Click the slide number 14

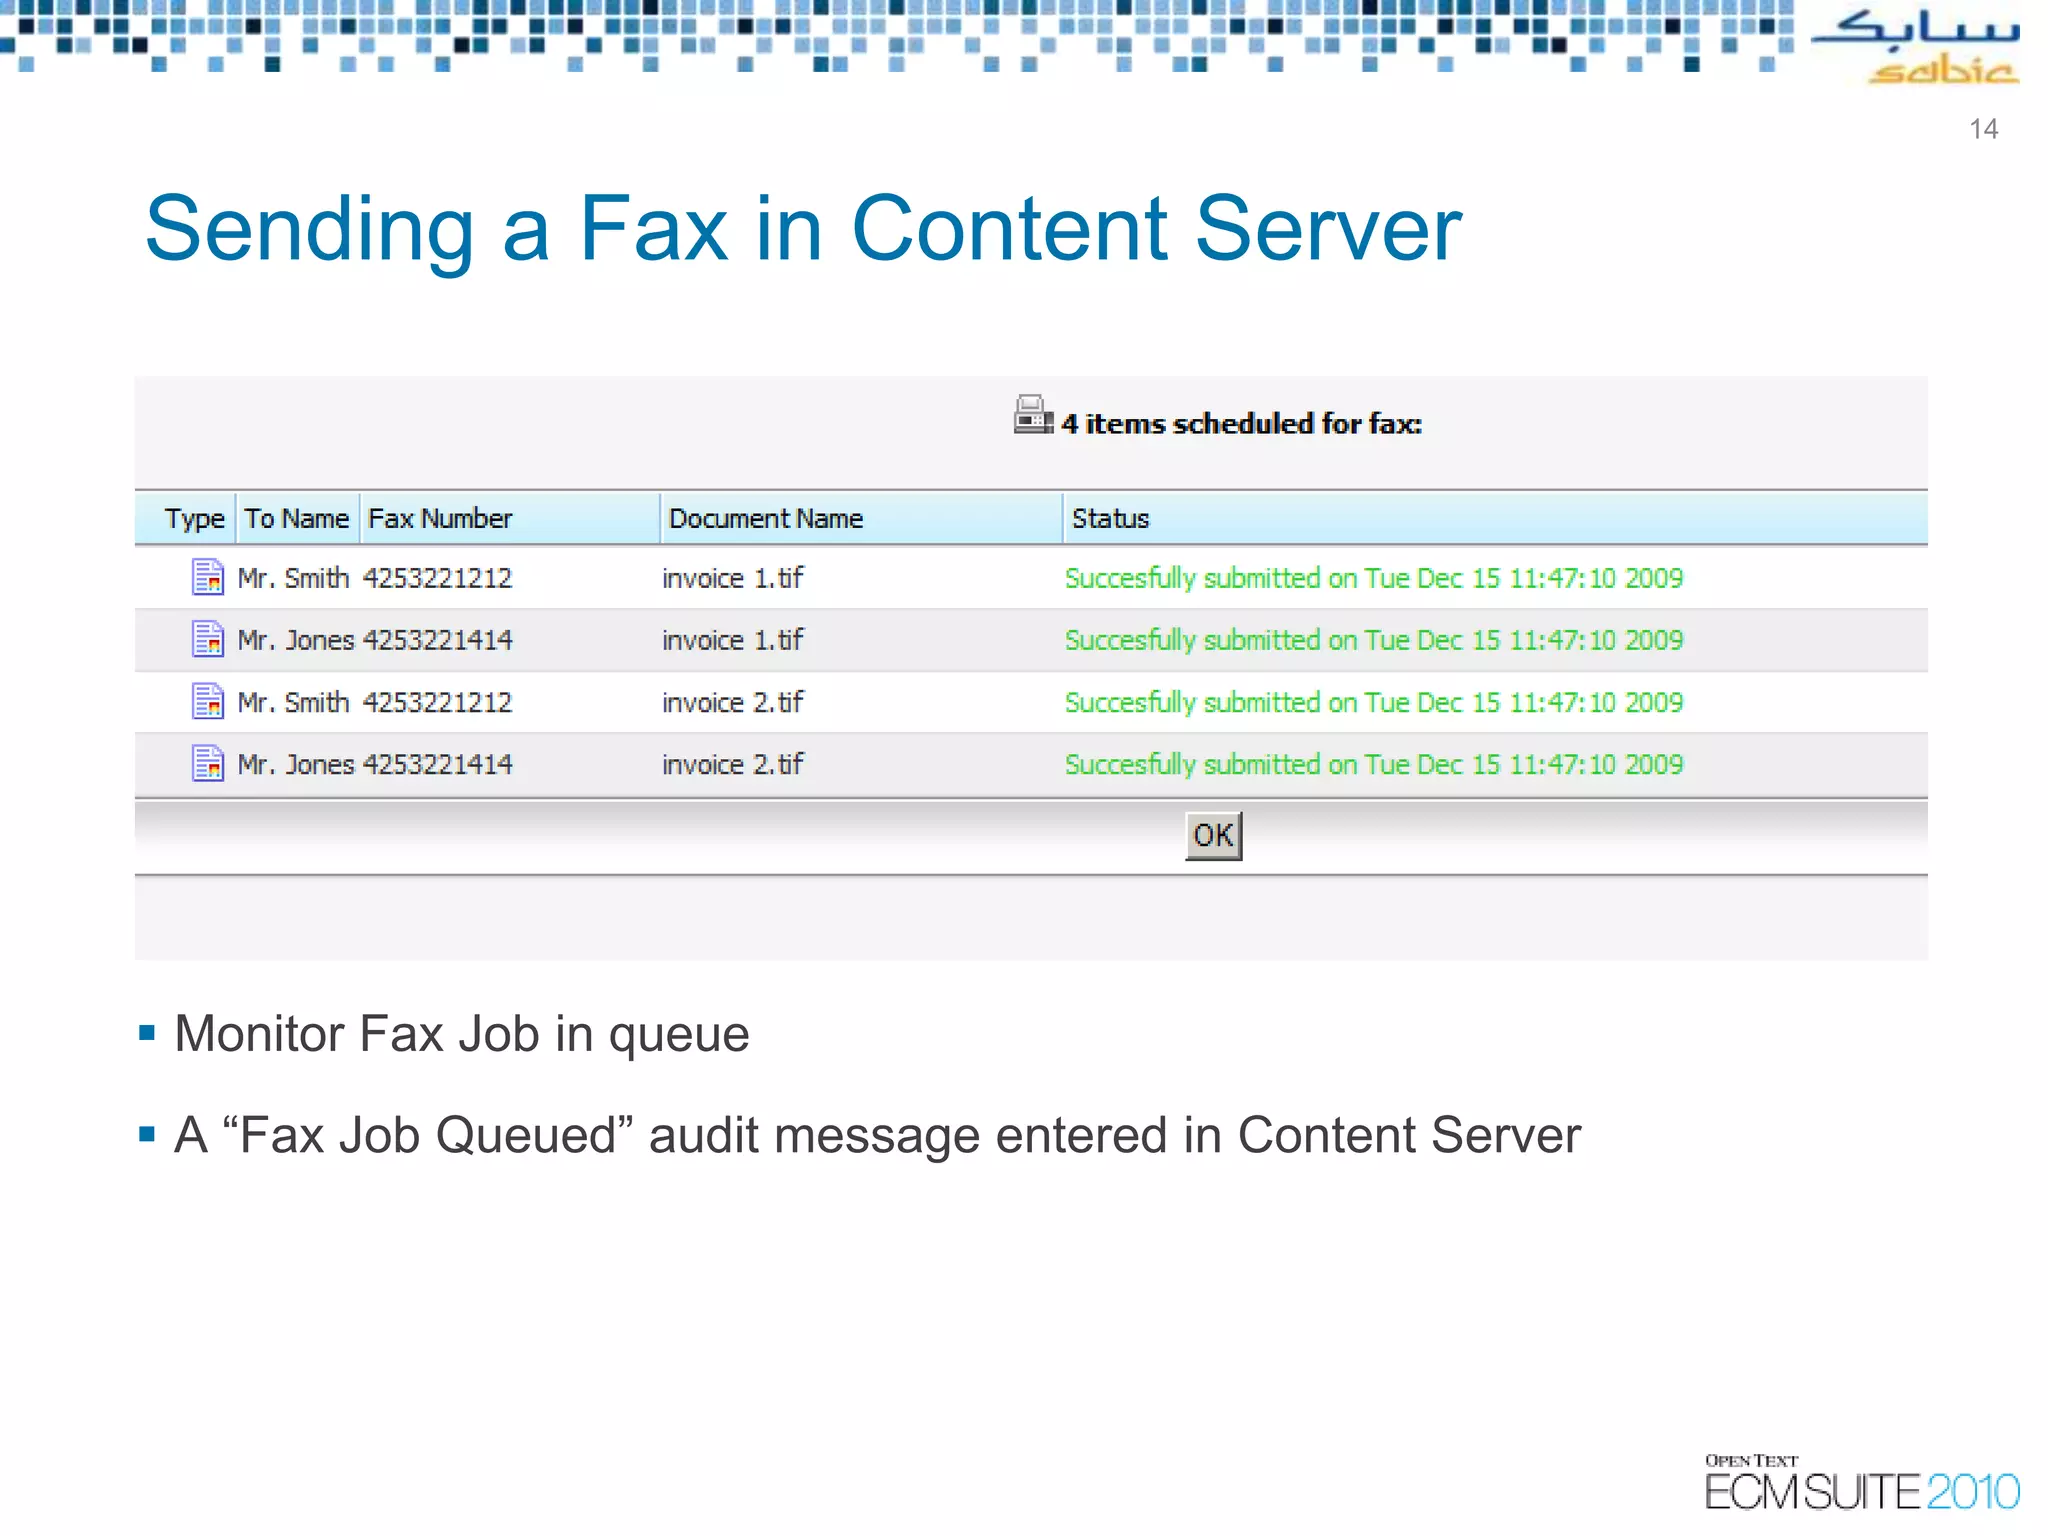tap(1984, 129)
